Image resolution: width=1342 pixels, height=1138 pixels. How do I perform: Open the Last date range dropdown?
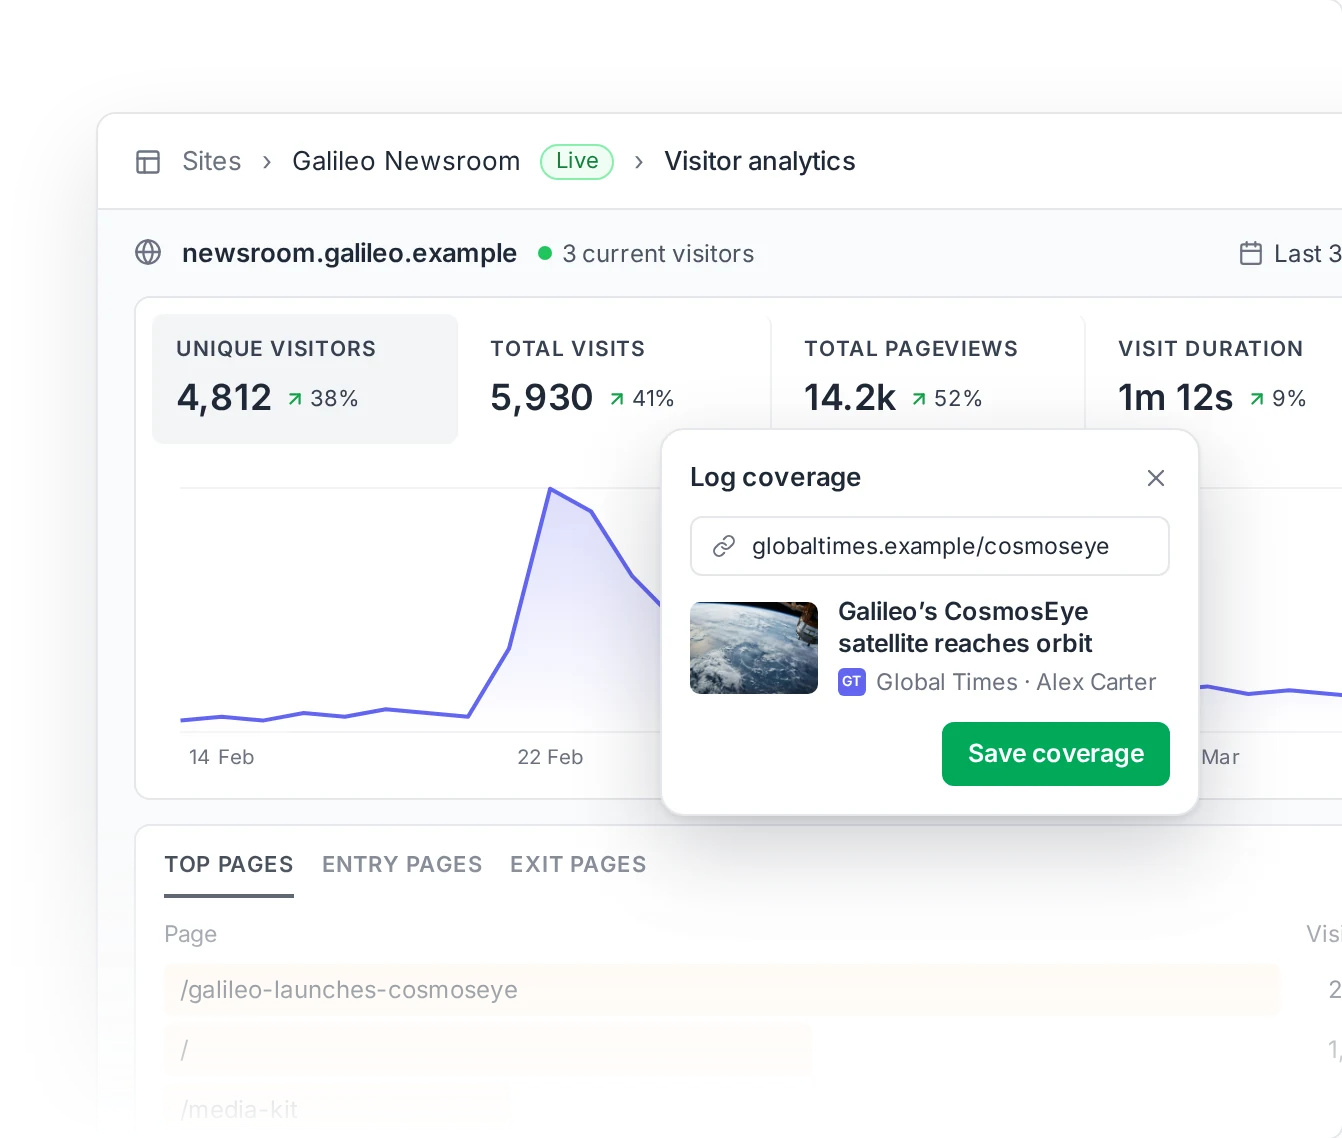tap(1291, 254)
